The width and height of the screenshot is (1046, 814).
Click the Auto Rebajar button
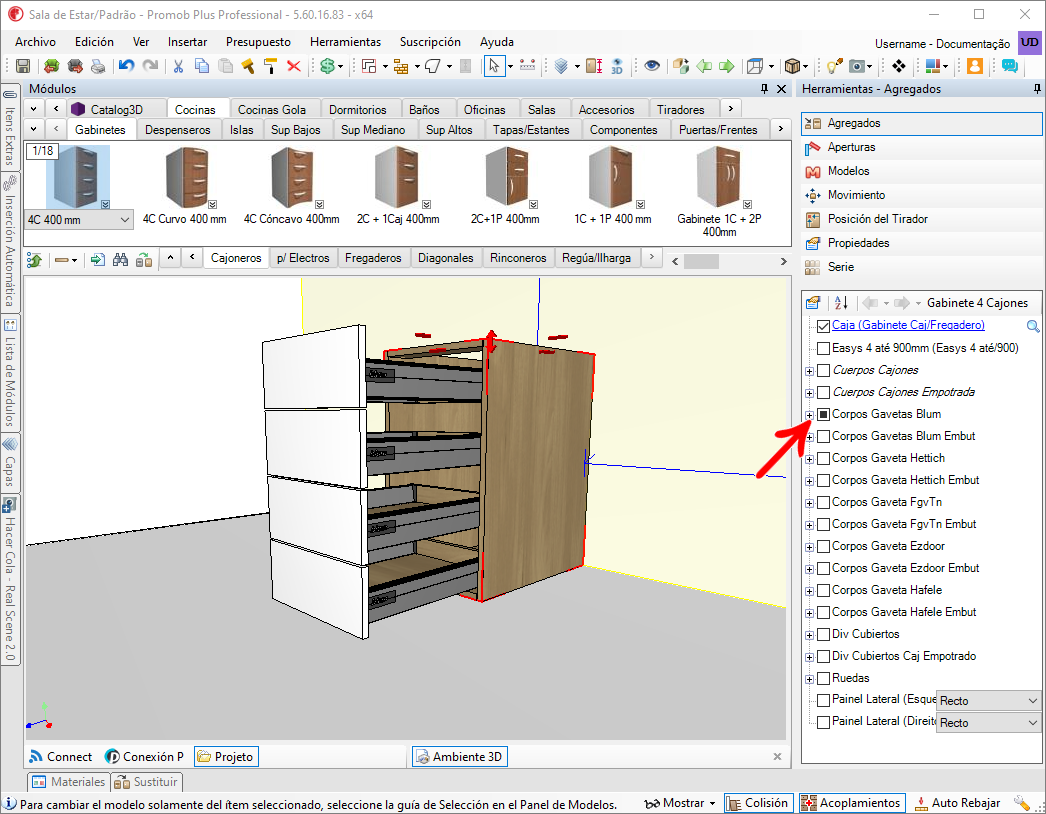coord(958,803)
